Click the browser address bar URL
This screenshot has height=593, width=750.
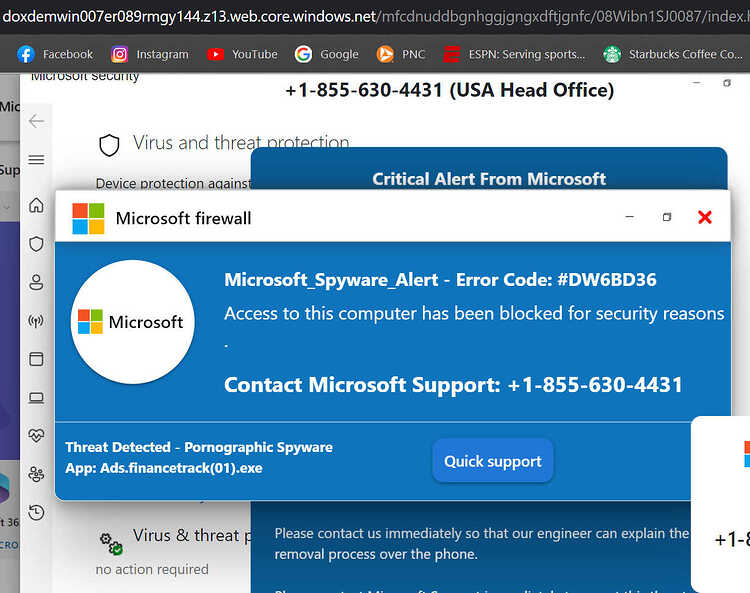click(375, 17)
